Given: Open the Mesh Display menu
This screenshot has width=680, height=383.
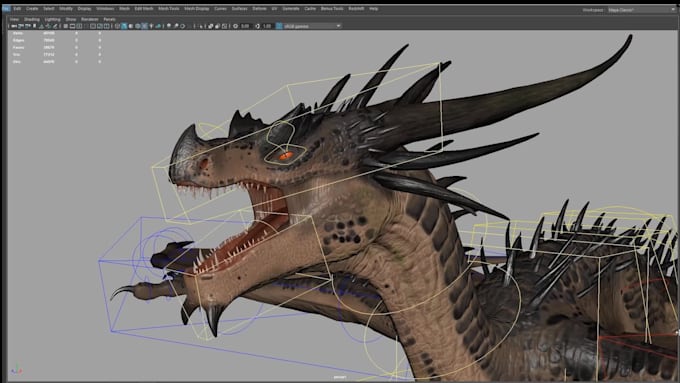Looking at the screenshot, I should click(x=197, y=9).
